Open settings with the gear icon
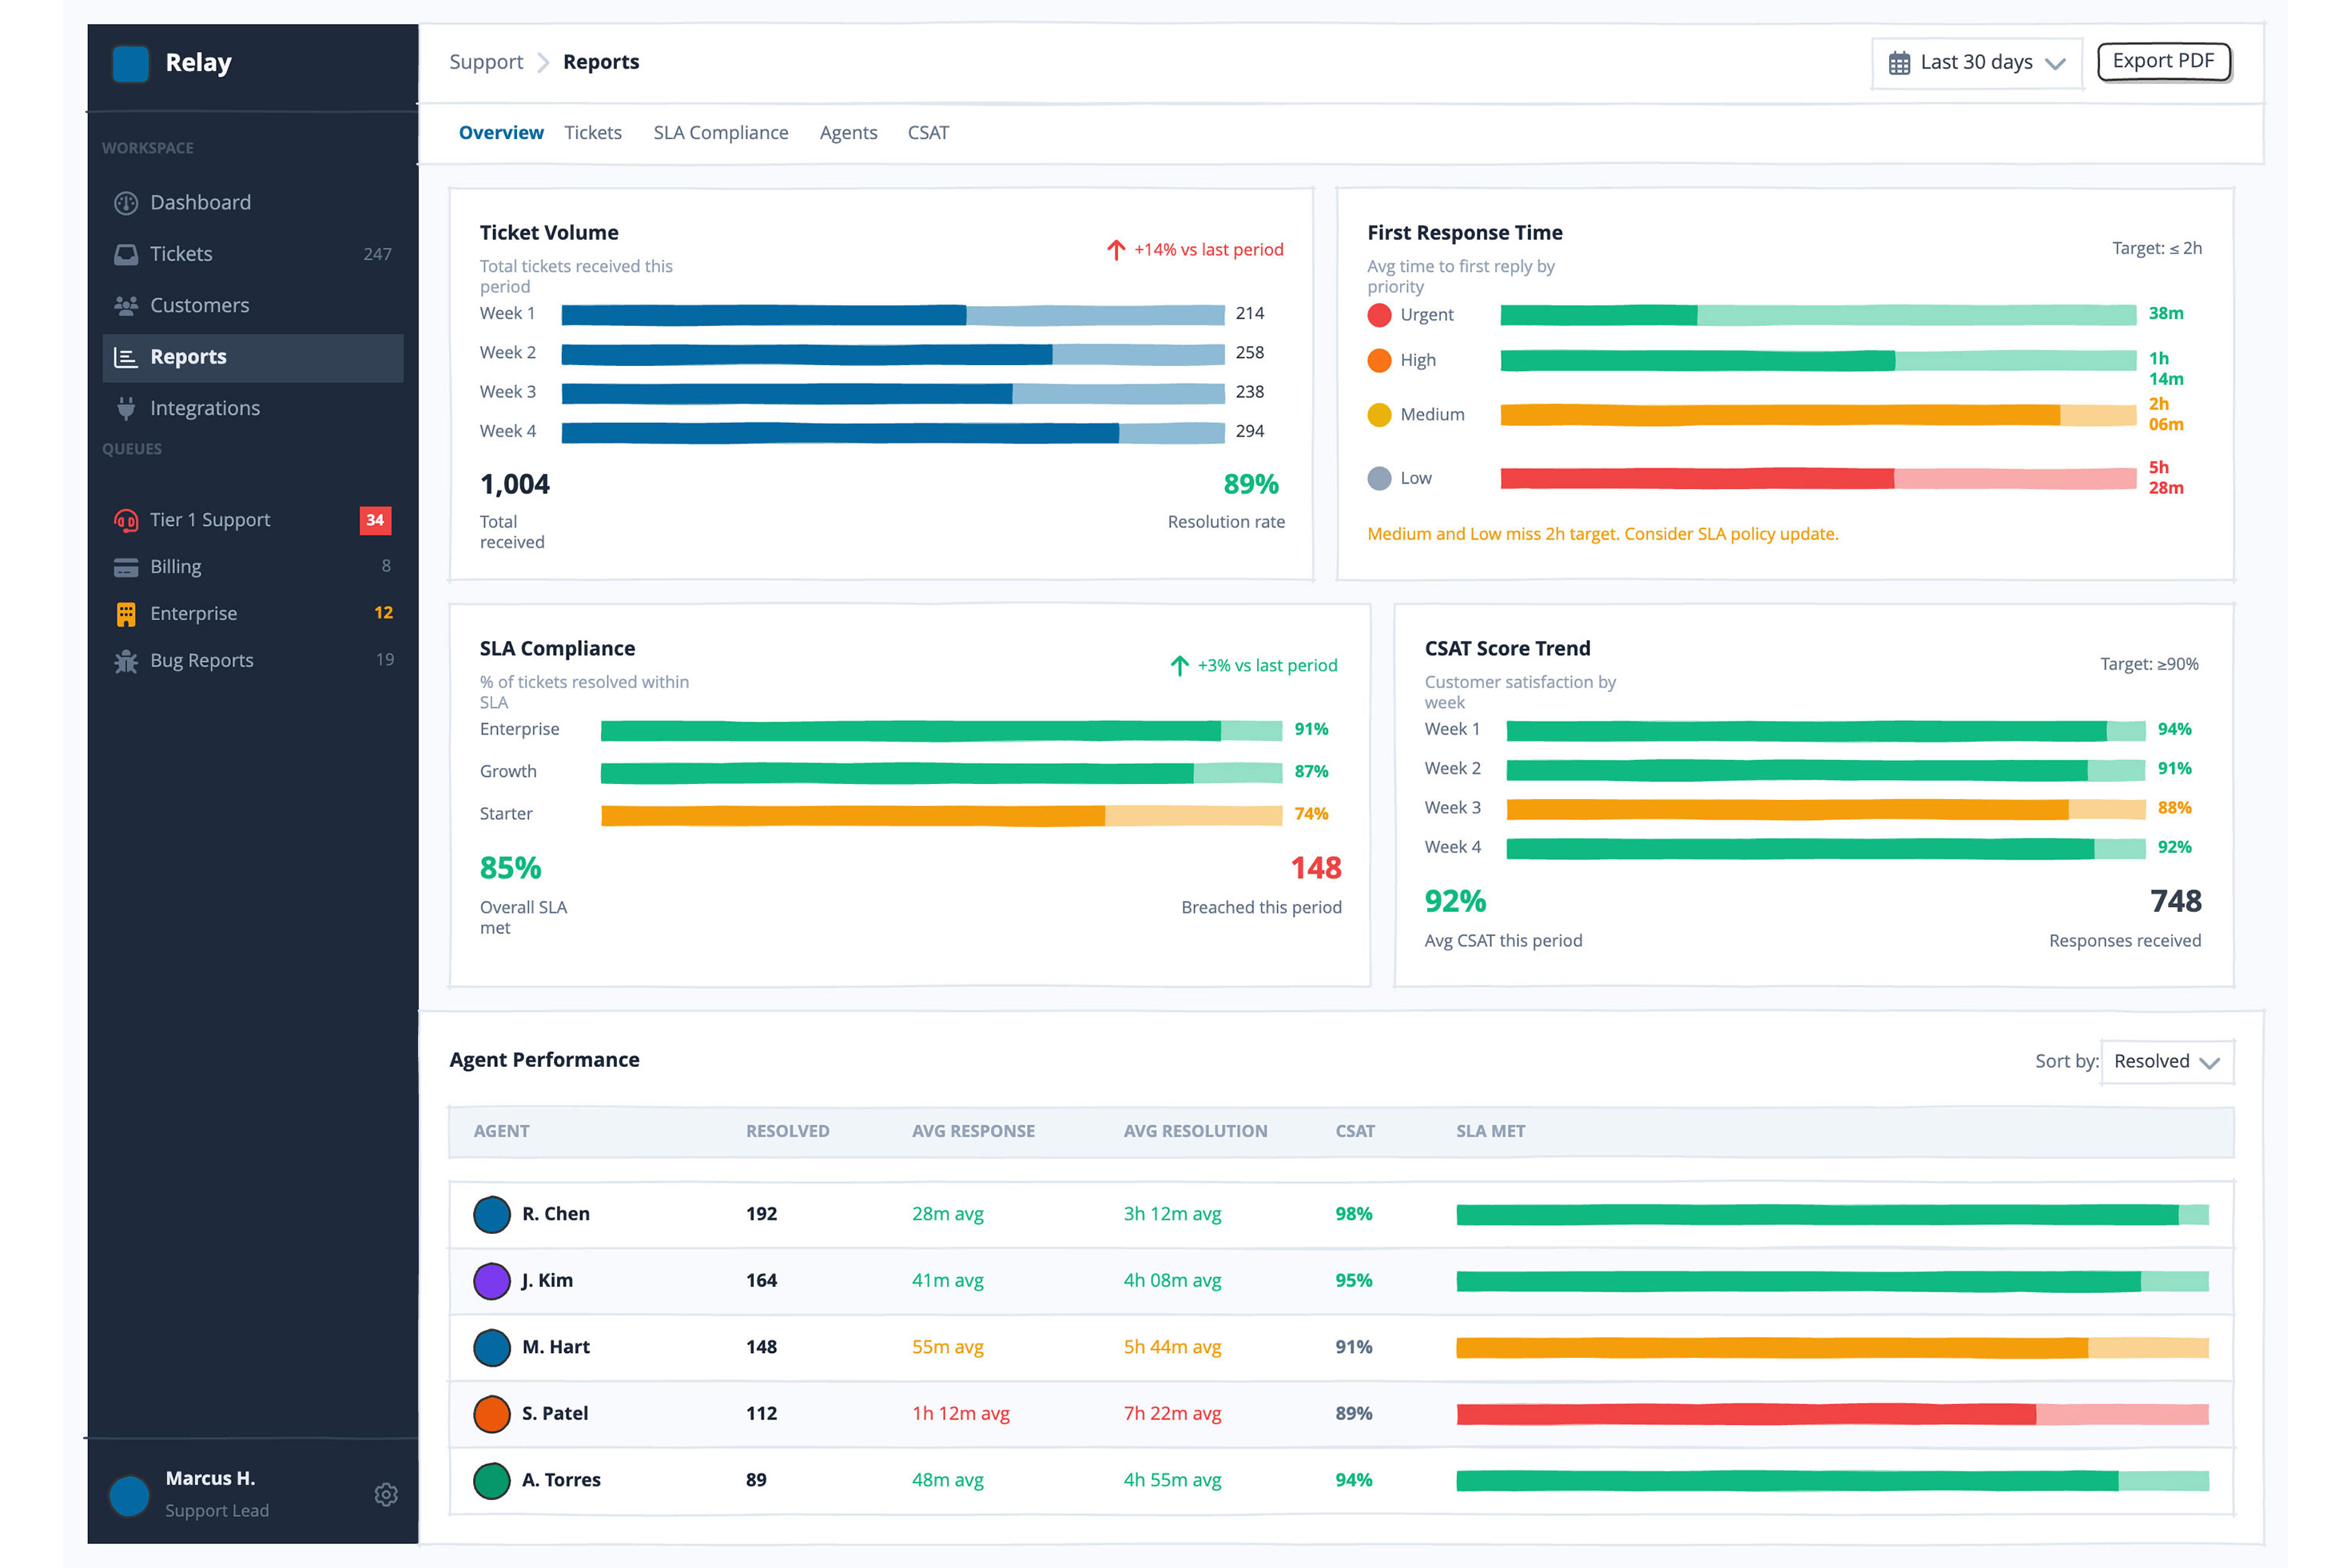 pos(386,1494)
